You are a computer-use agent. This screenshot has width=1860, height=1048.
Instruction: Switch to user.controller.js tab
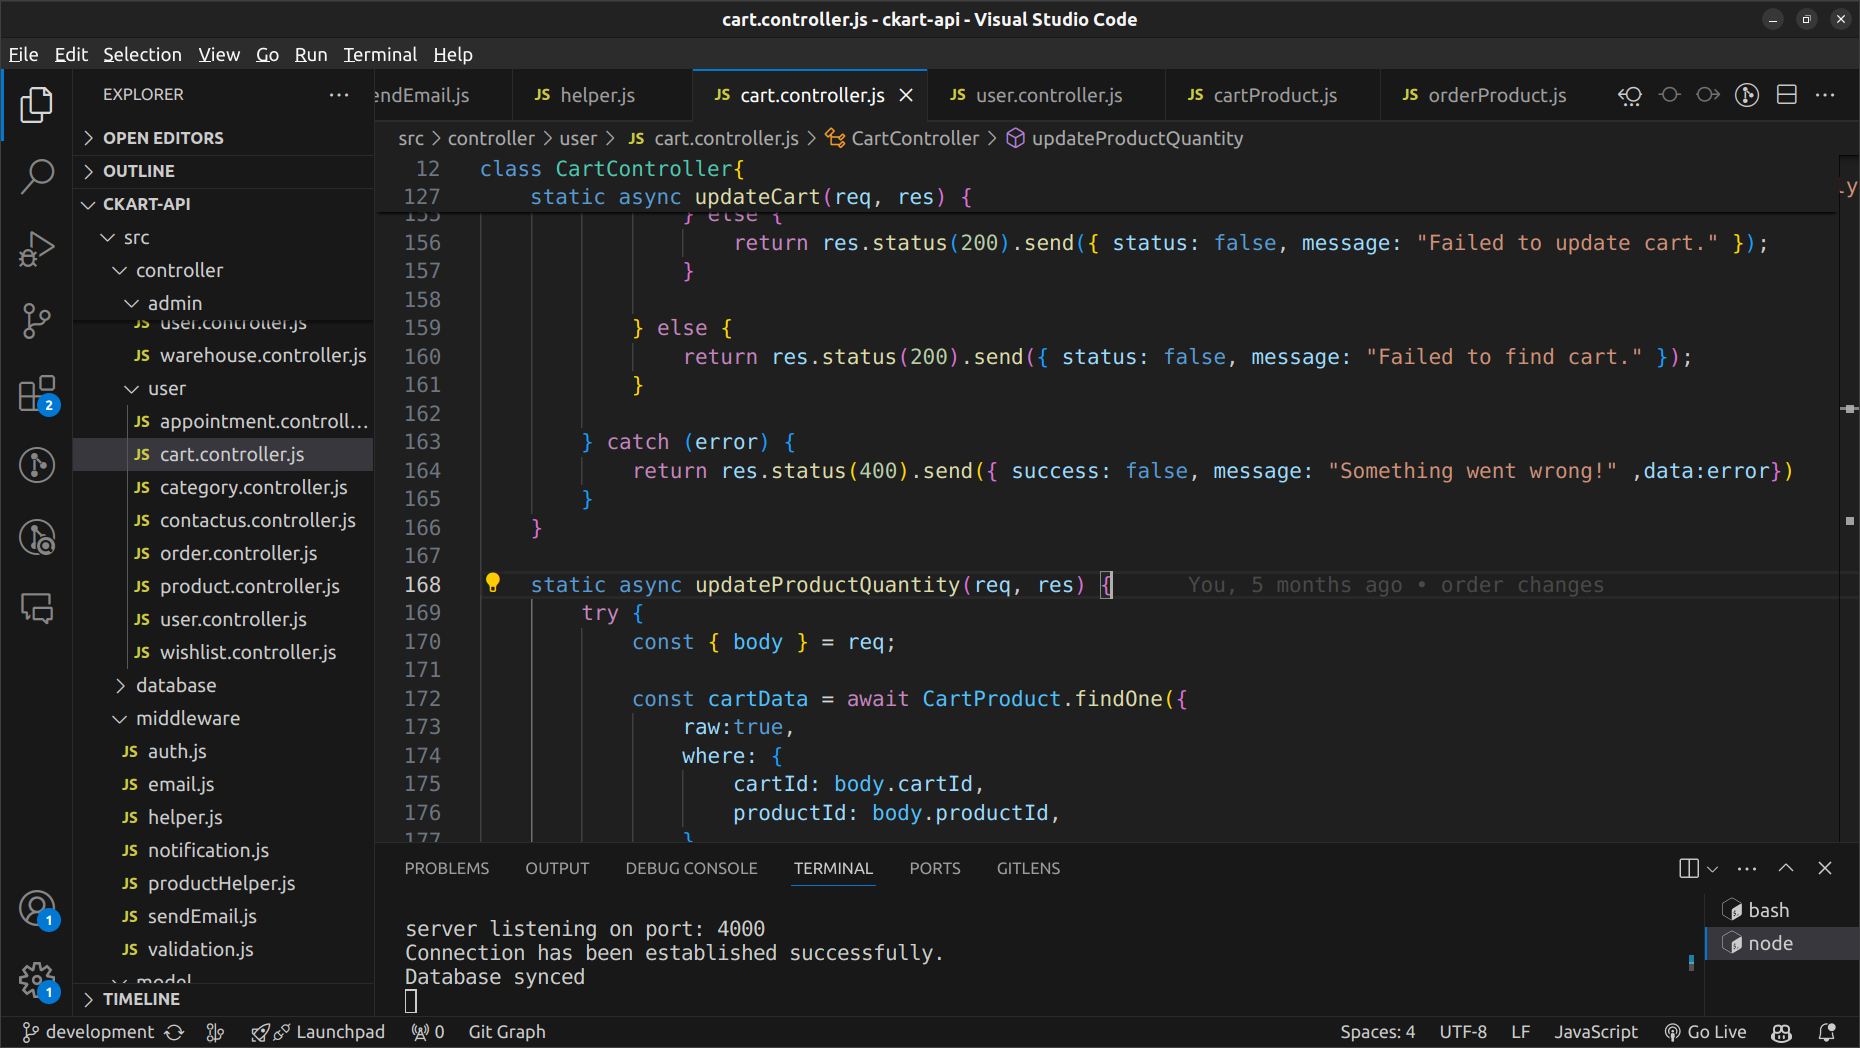click(1048, 95)
